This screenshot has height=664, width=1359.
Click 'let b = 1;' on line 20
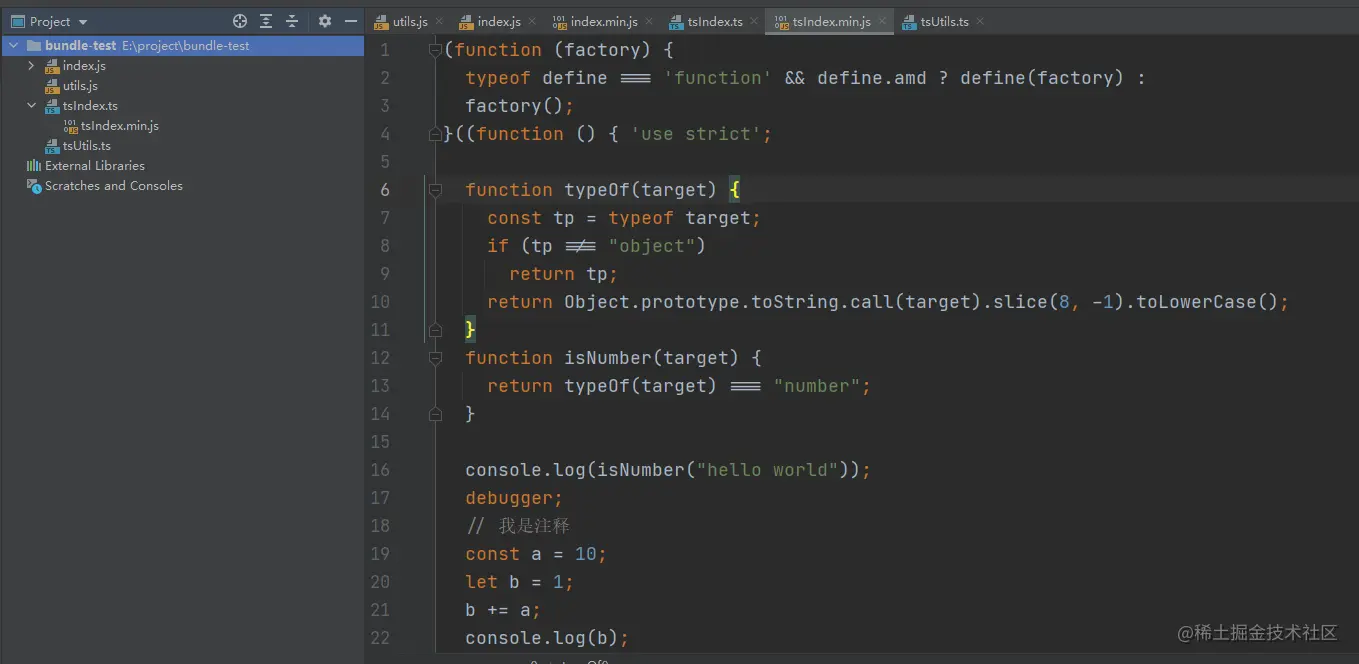coord(519,582)
